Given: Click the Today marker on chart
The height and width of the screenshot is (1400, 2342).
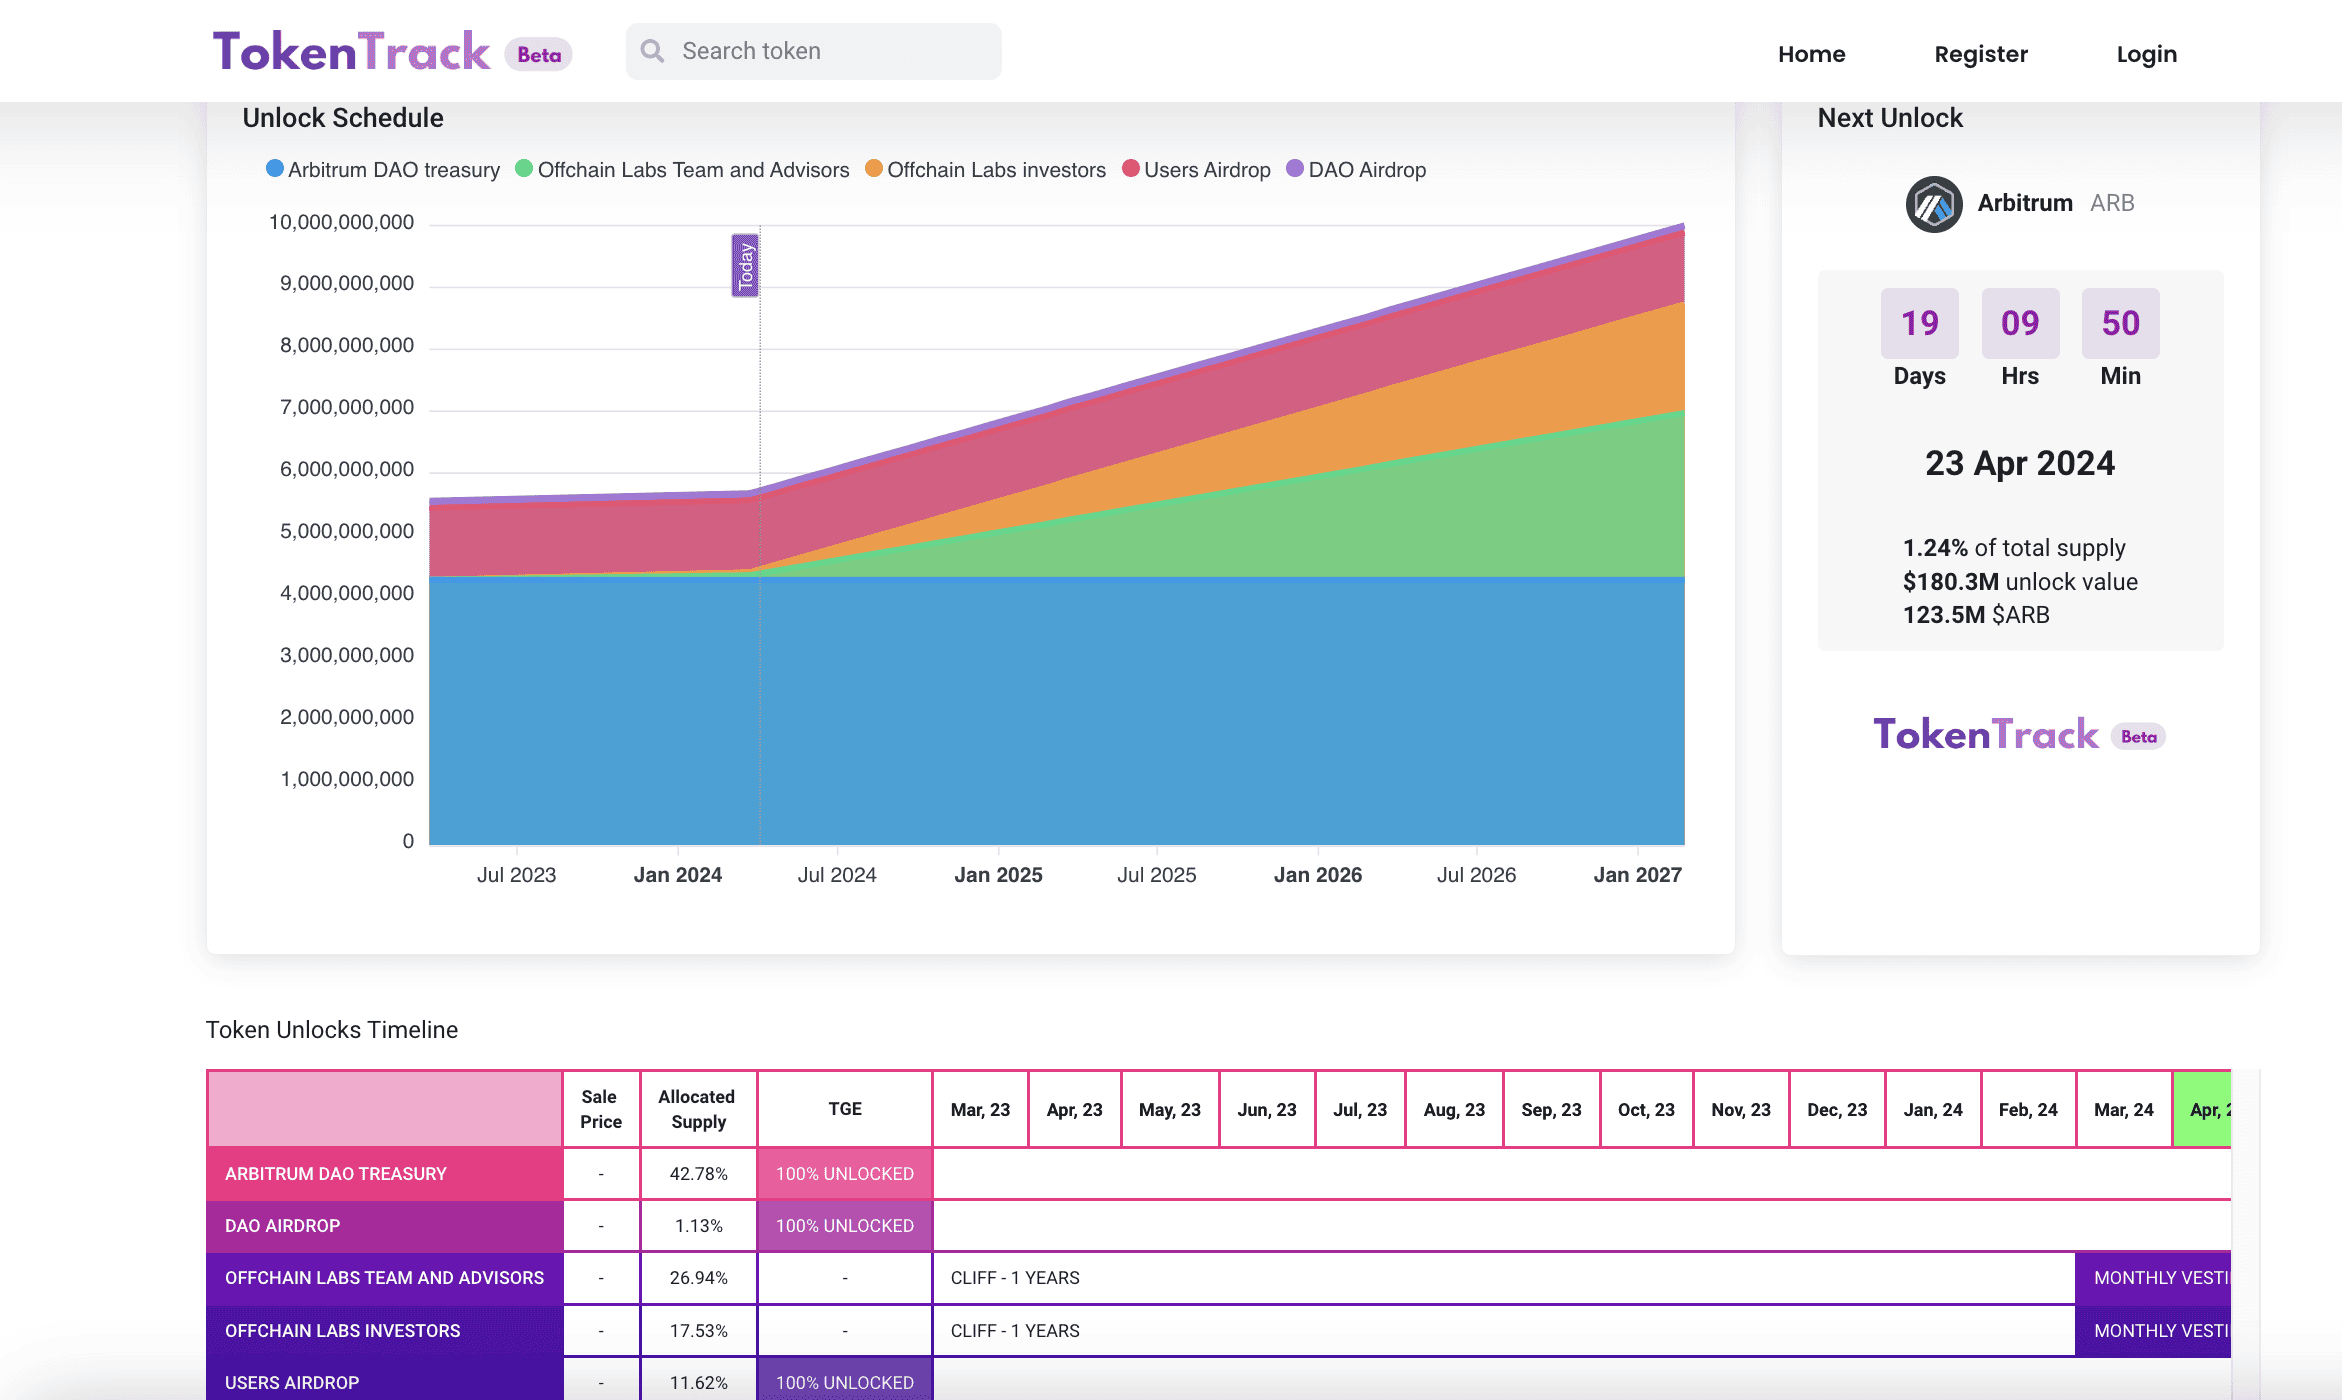Looking at the screenshot, I should (745, 266).
